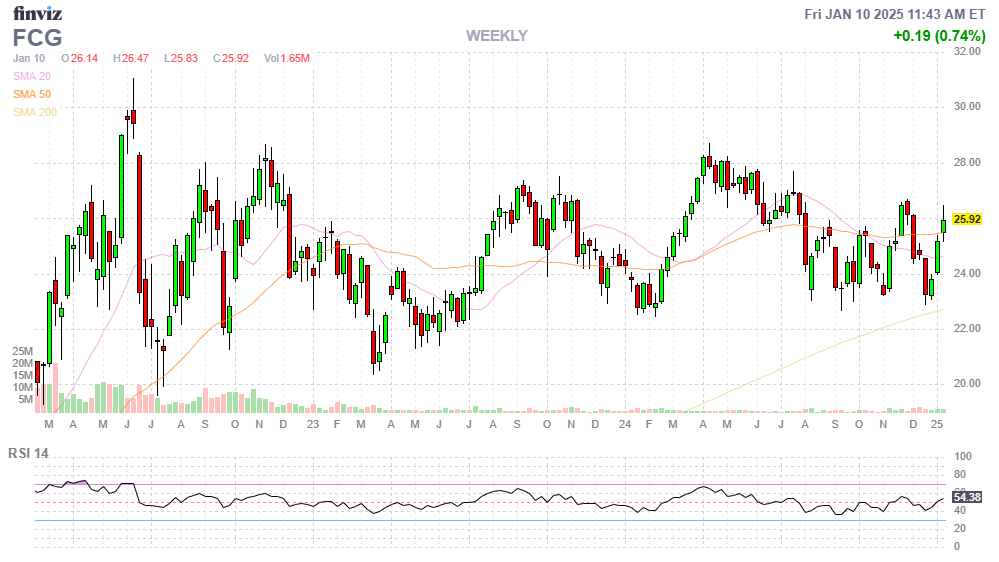Click the RSI 80 level label
This screenshot has height=562, width=999.
[x=958, y=474]
